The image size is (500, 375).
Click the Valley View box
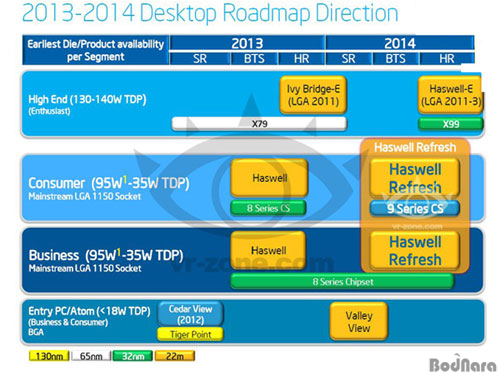pyautogui.click(x=359, y=321)
